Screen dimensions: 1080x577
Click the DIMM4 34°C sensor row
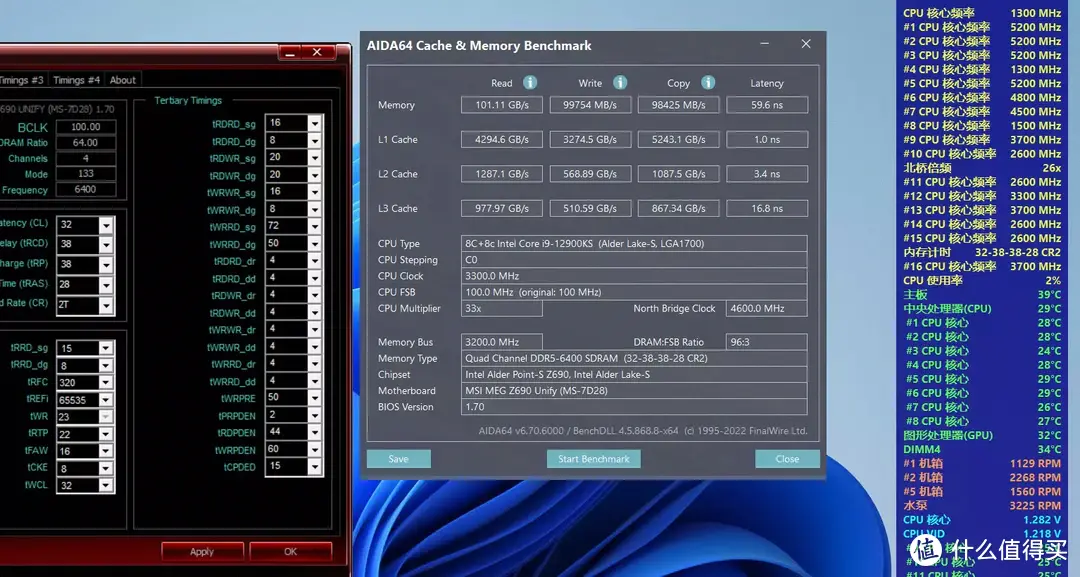click(x=982, y=449)
